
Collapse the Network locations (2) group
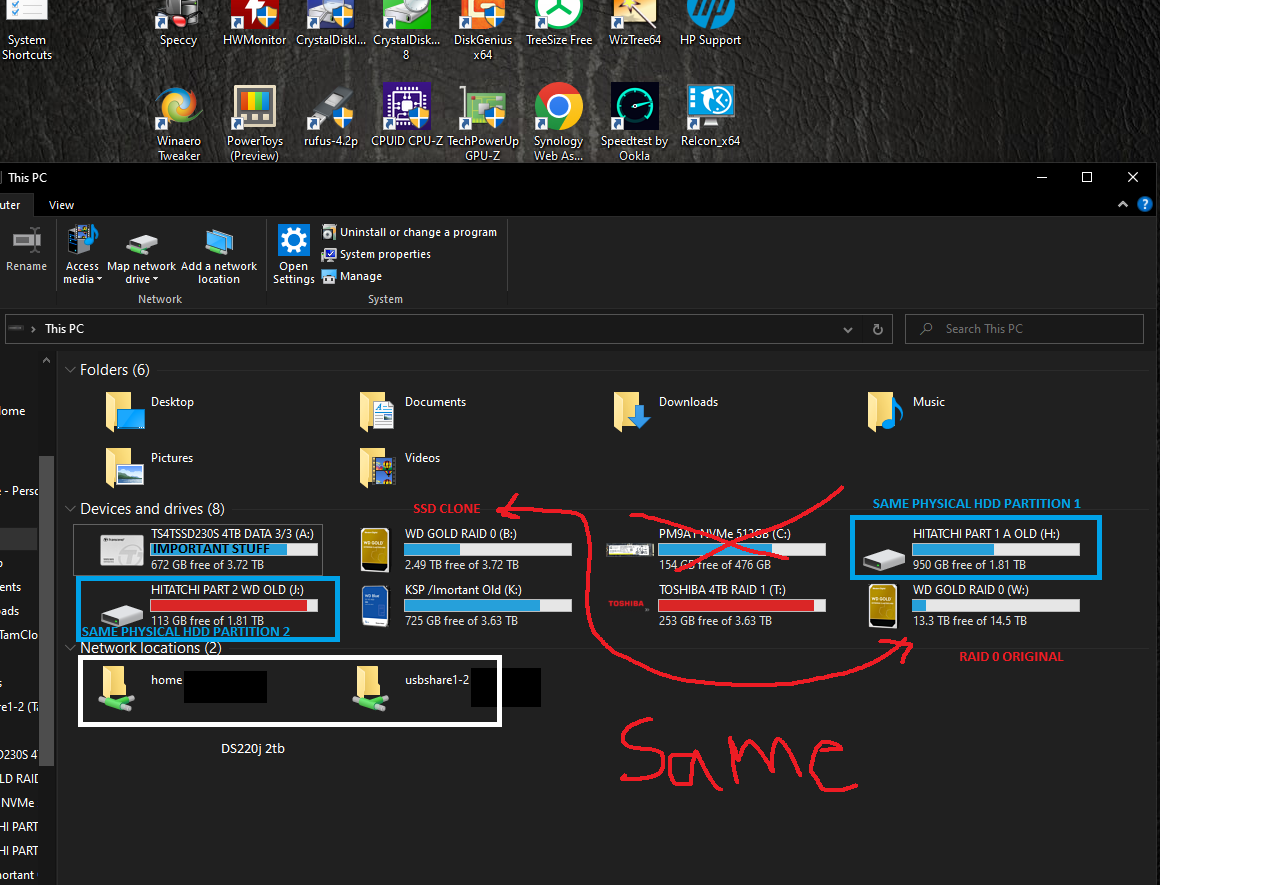70,648
